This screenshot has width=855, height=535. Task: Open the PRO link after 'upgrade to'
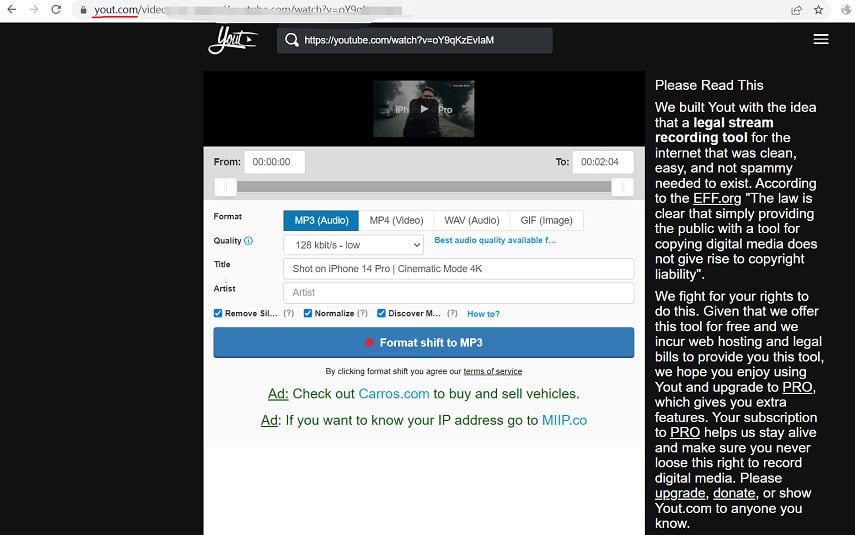click(797, 387)
